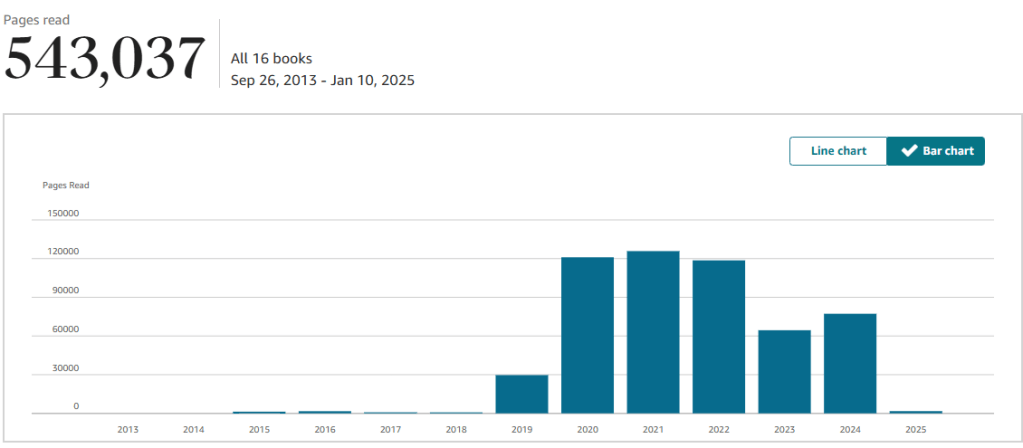Click the Pages Read y-axis title

[x=66, y=185]
